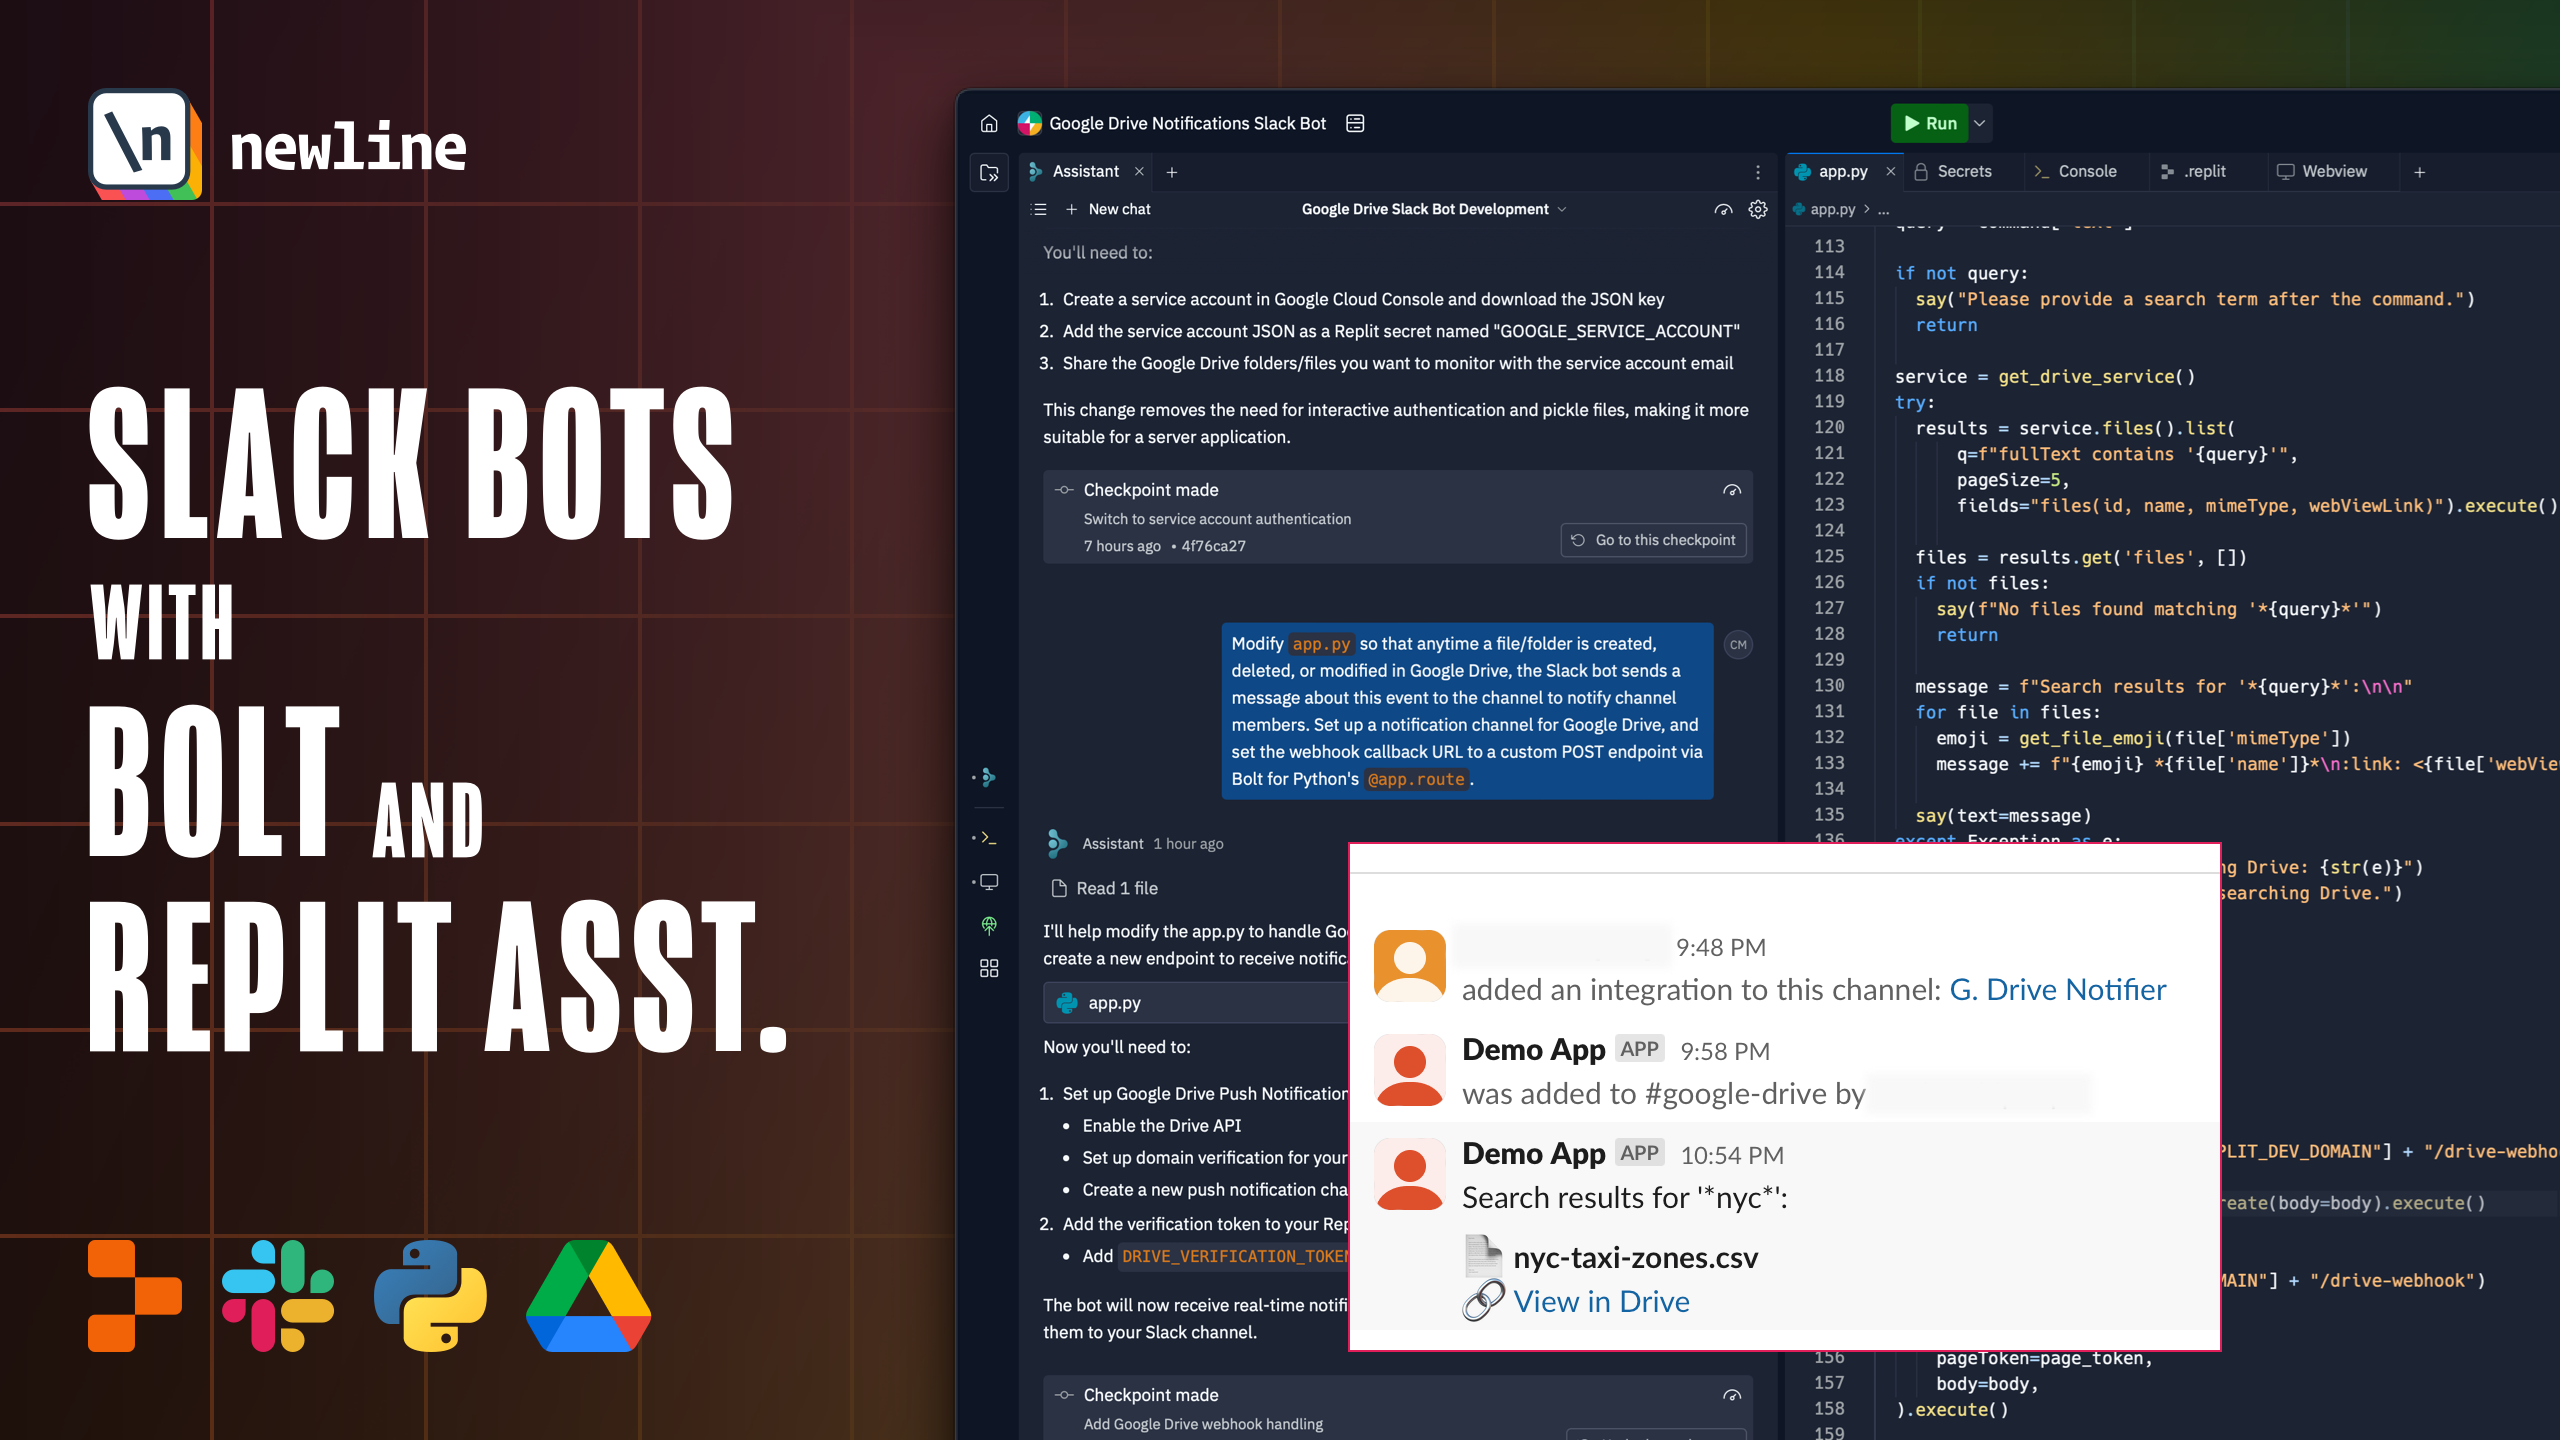
Task: Switch to the Secrets tab
Action: (1962, 172)
